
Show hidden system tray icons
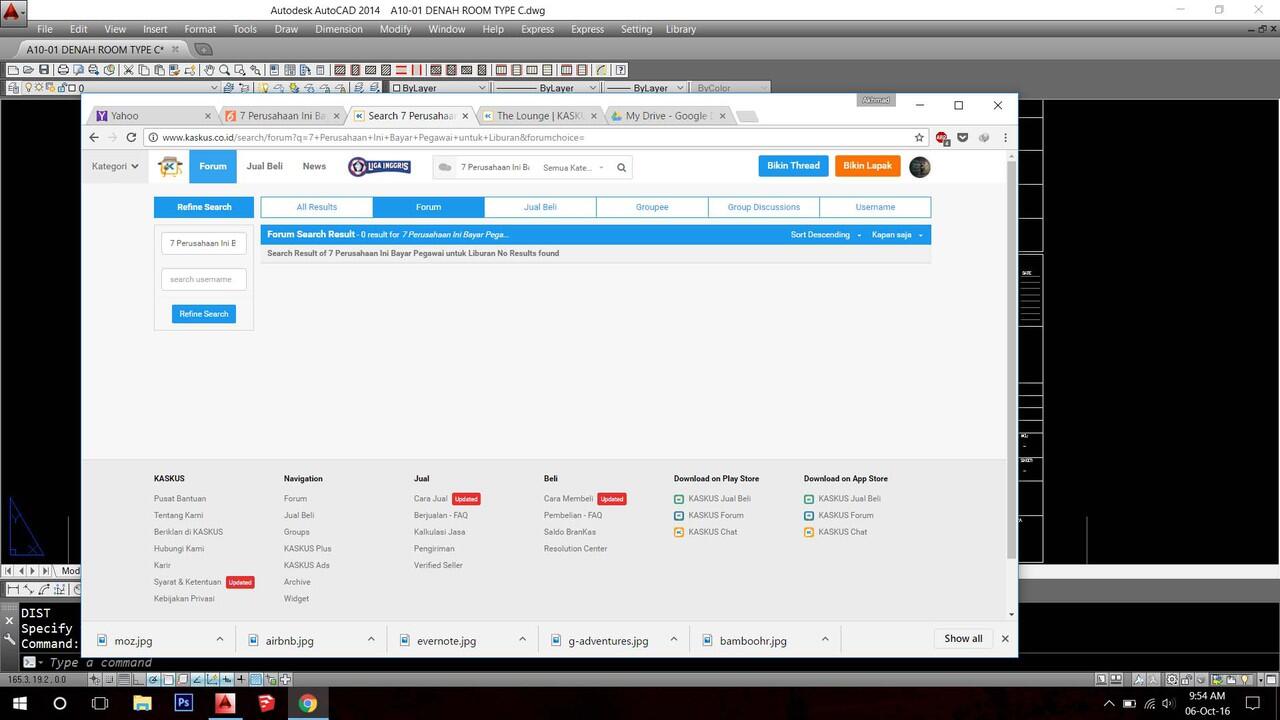[x=1108, y=704]
